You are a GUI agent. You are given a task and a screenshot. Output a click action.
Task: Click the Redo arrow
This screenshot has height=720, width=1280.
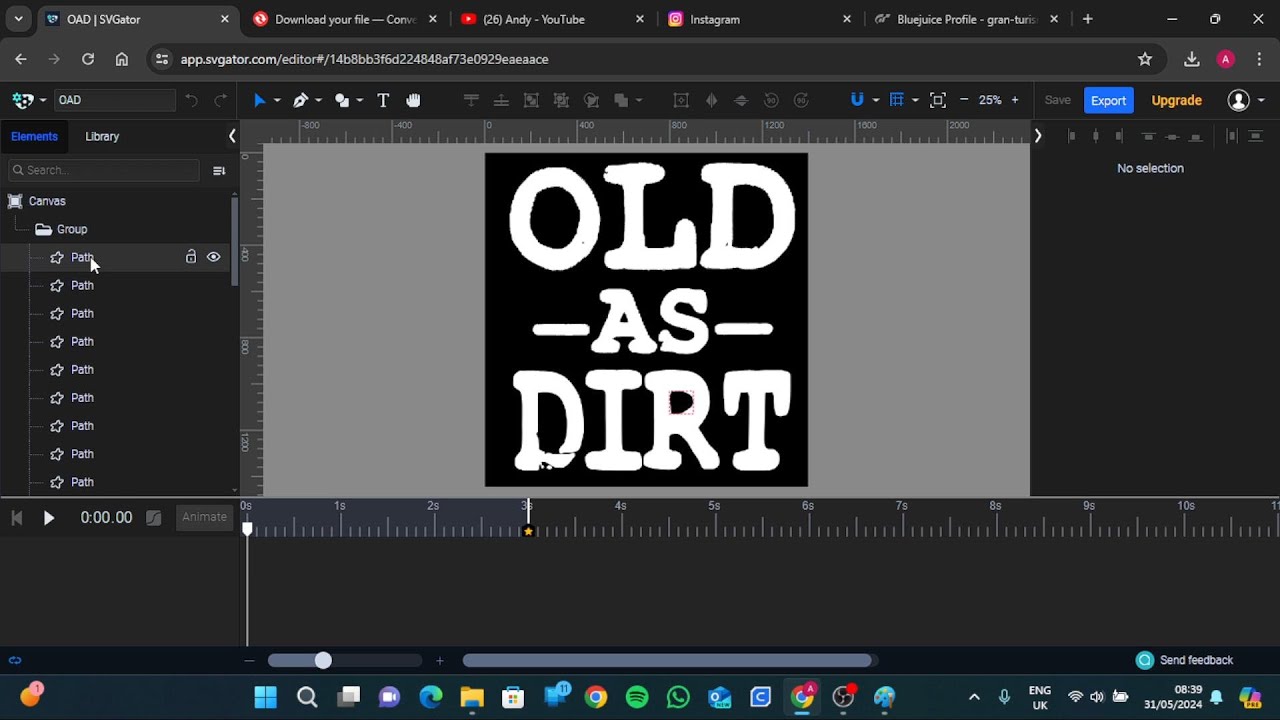point(220,100)
